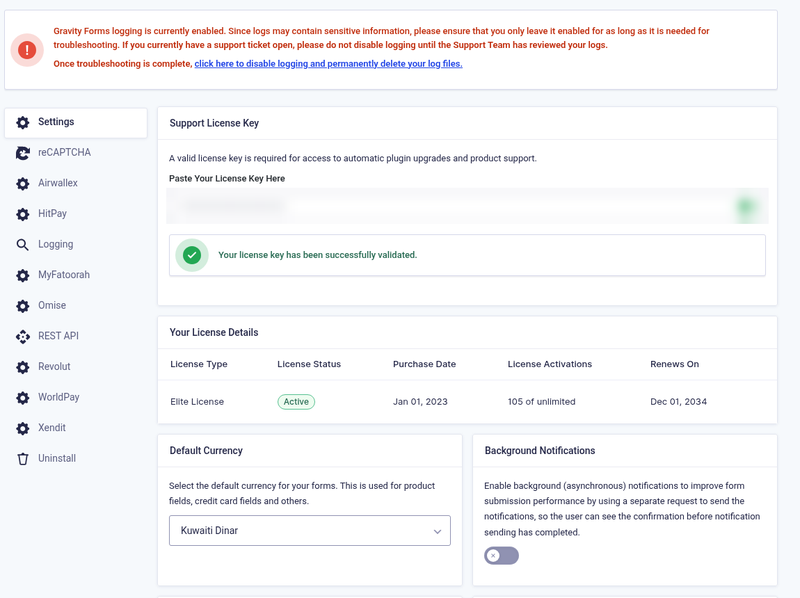Viewport: 800px width, 598px height.
Task: Click the Uninstall trash icon
Action: (x=22, y=459)
